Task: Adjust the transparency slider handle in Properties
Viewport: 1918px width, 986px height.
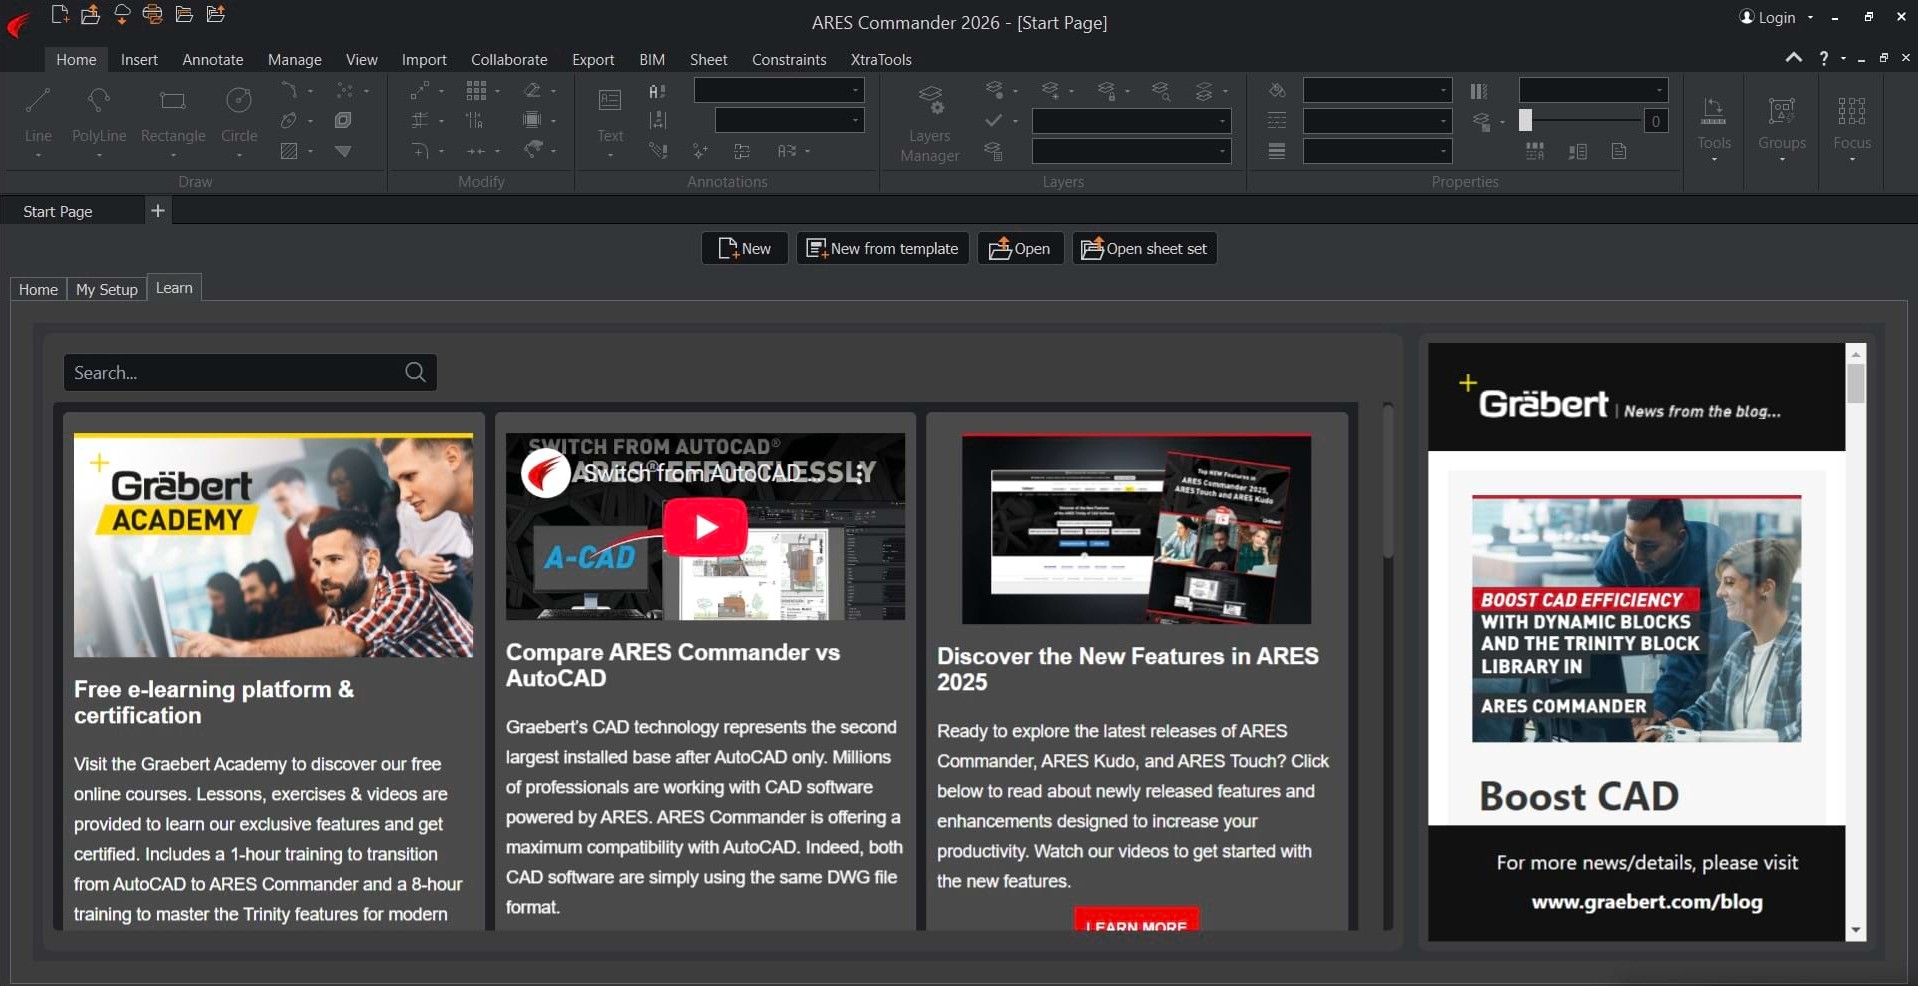Action: point(1525,120)
